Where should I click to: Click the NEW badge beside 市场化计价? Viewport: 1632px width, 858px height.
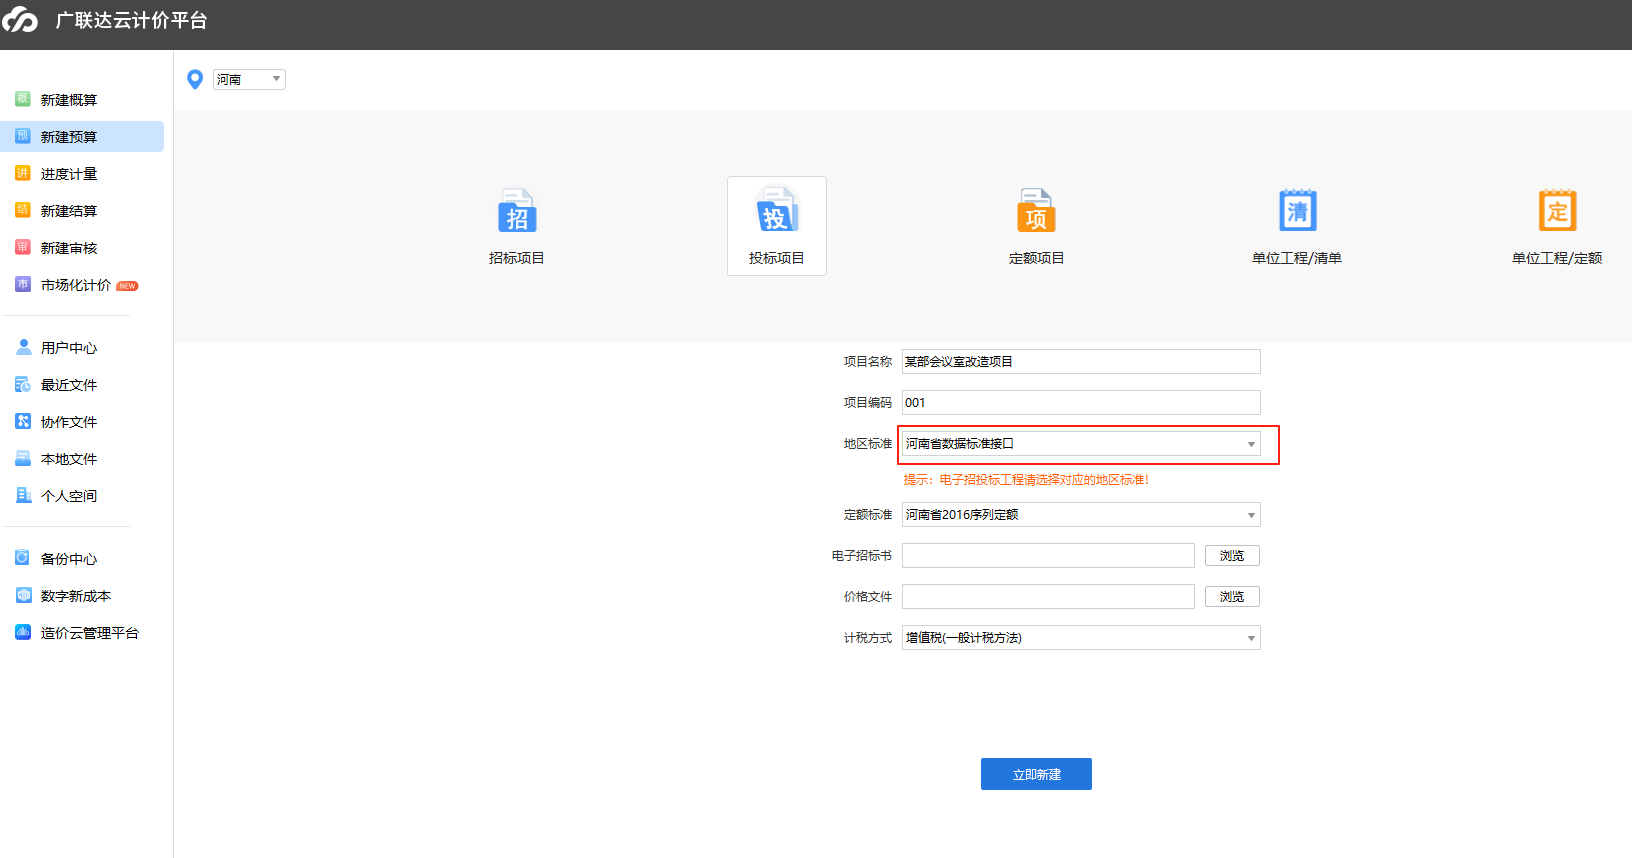point(127,286)
